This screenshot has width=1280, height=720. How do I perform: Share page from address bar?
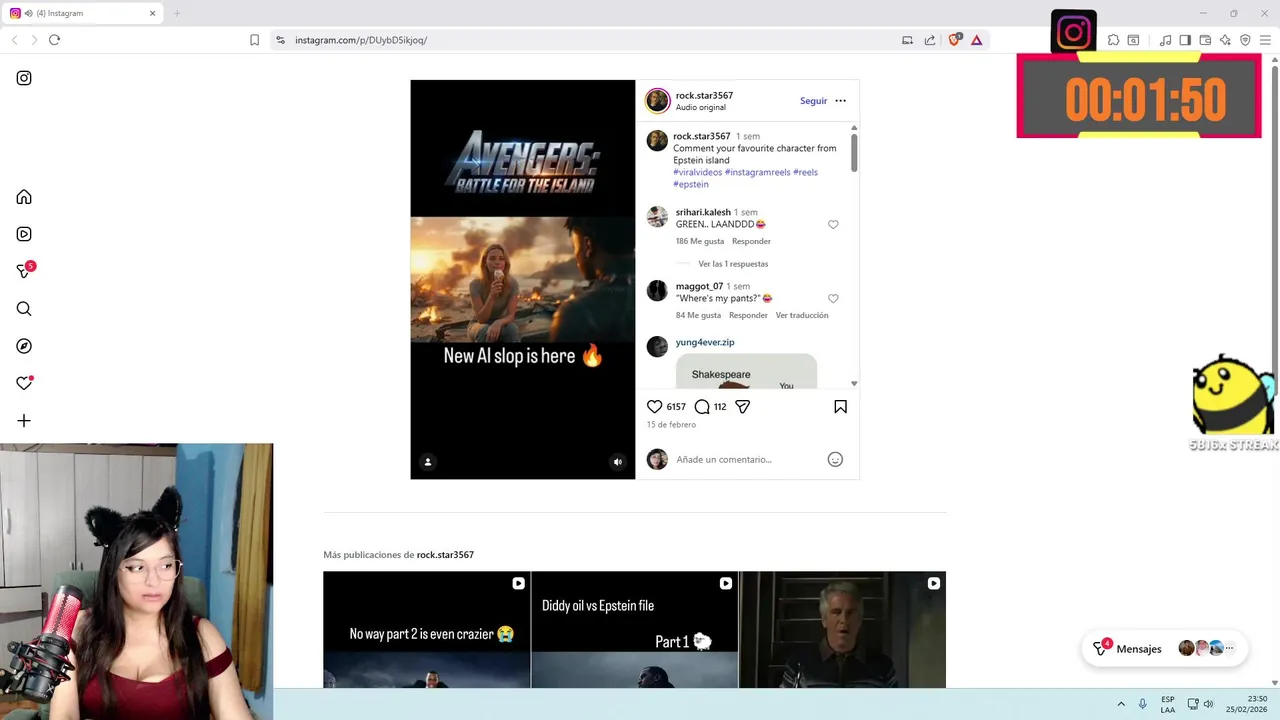930,40
